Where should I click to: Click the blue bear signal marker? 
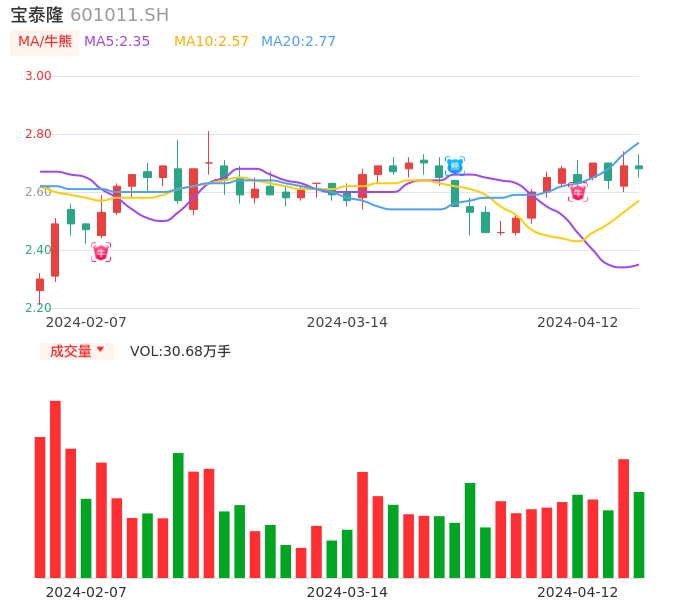click(454, 166)
